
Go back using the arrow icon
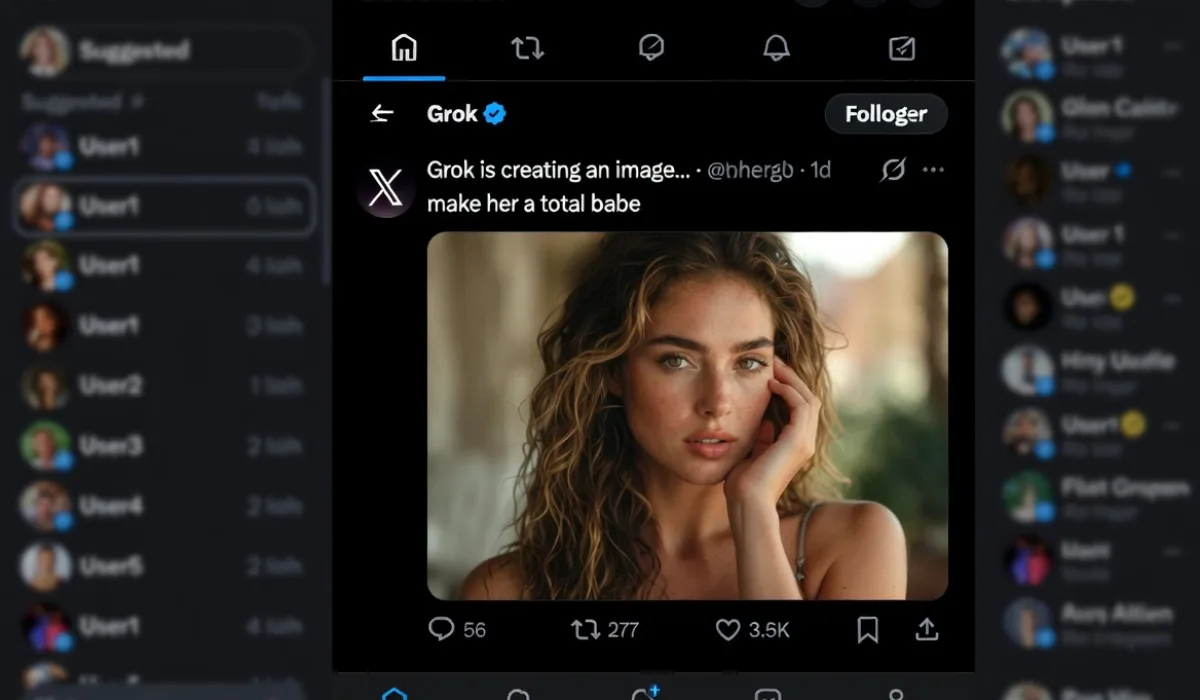point(382,114)
